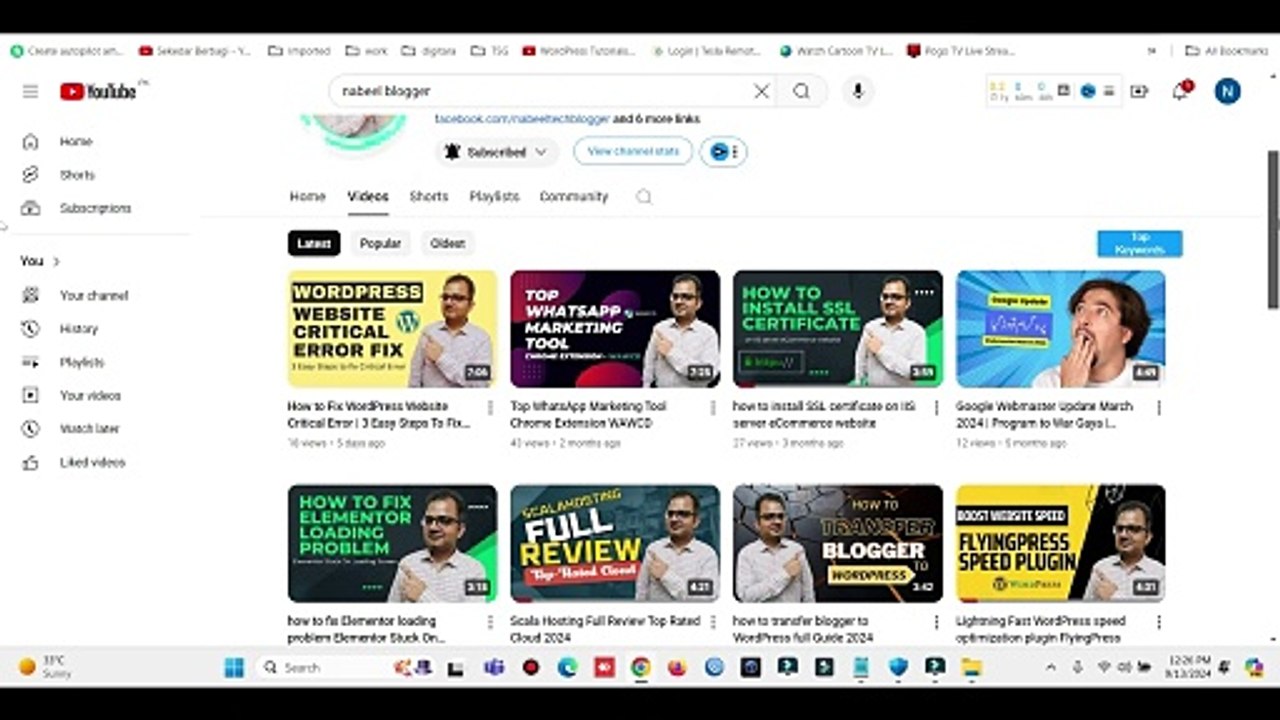This screenshot has width=1280, height=720.
Task: Open the WordPress Tutorials bookmark
Action: [578, 51]
